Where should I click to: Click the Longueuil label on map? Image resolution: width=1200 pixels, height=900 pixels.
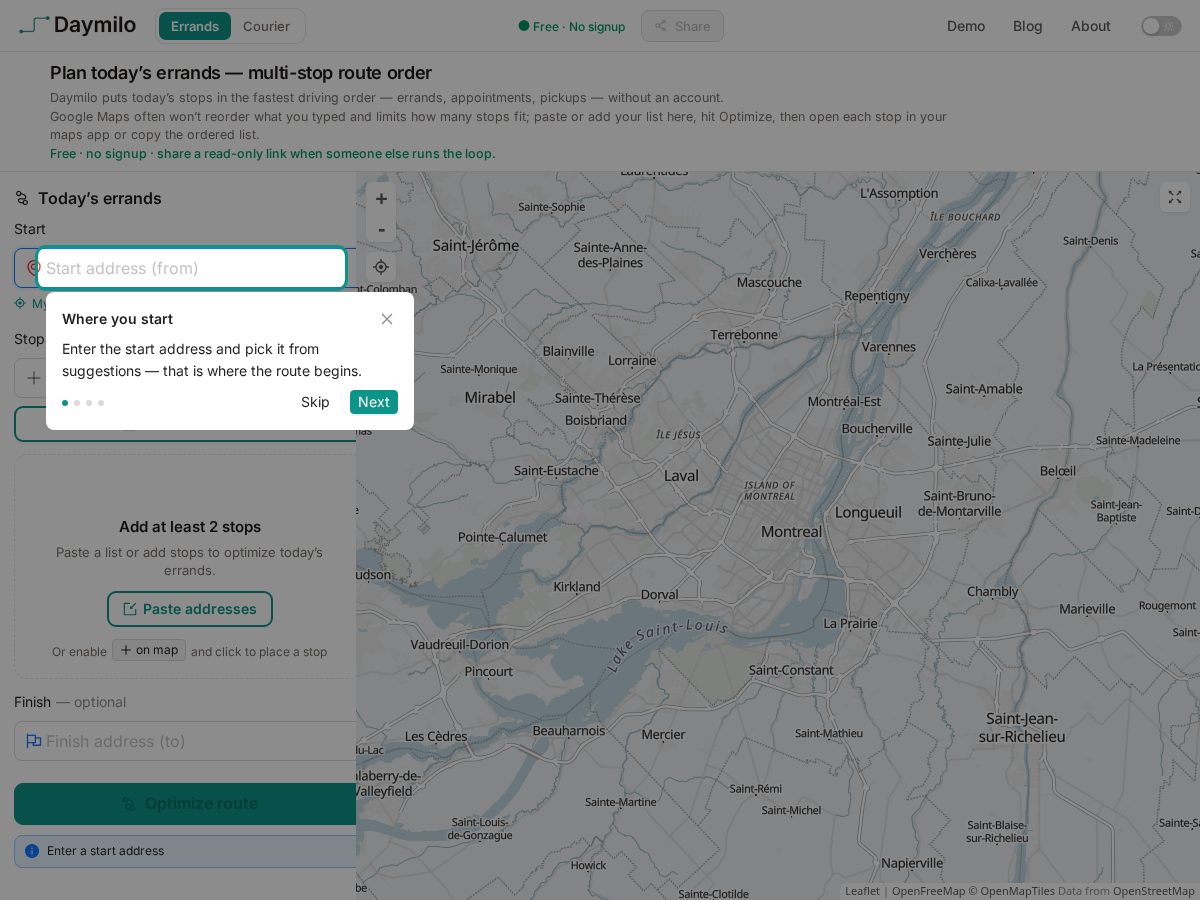click(x=868, y=512)
